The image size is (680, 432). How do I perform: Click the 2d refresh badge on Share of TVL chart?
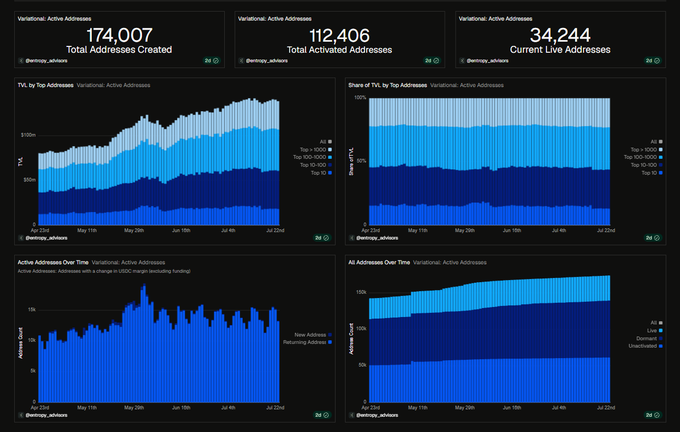point(653,238)
